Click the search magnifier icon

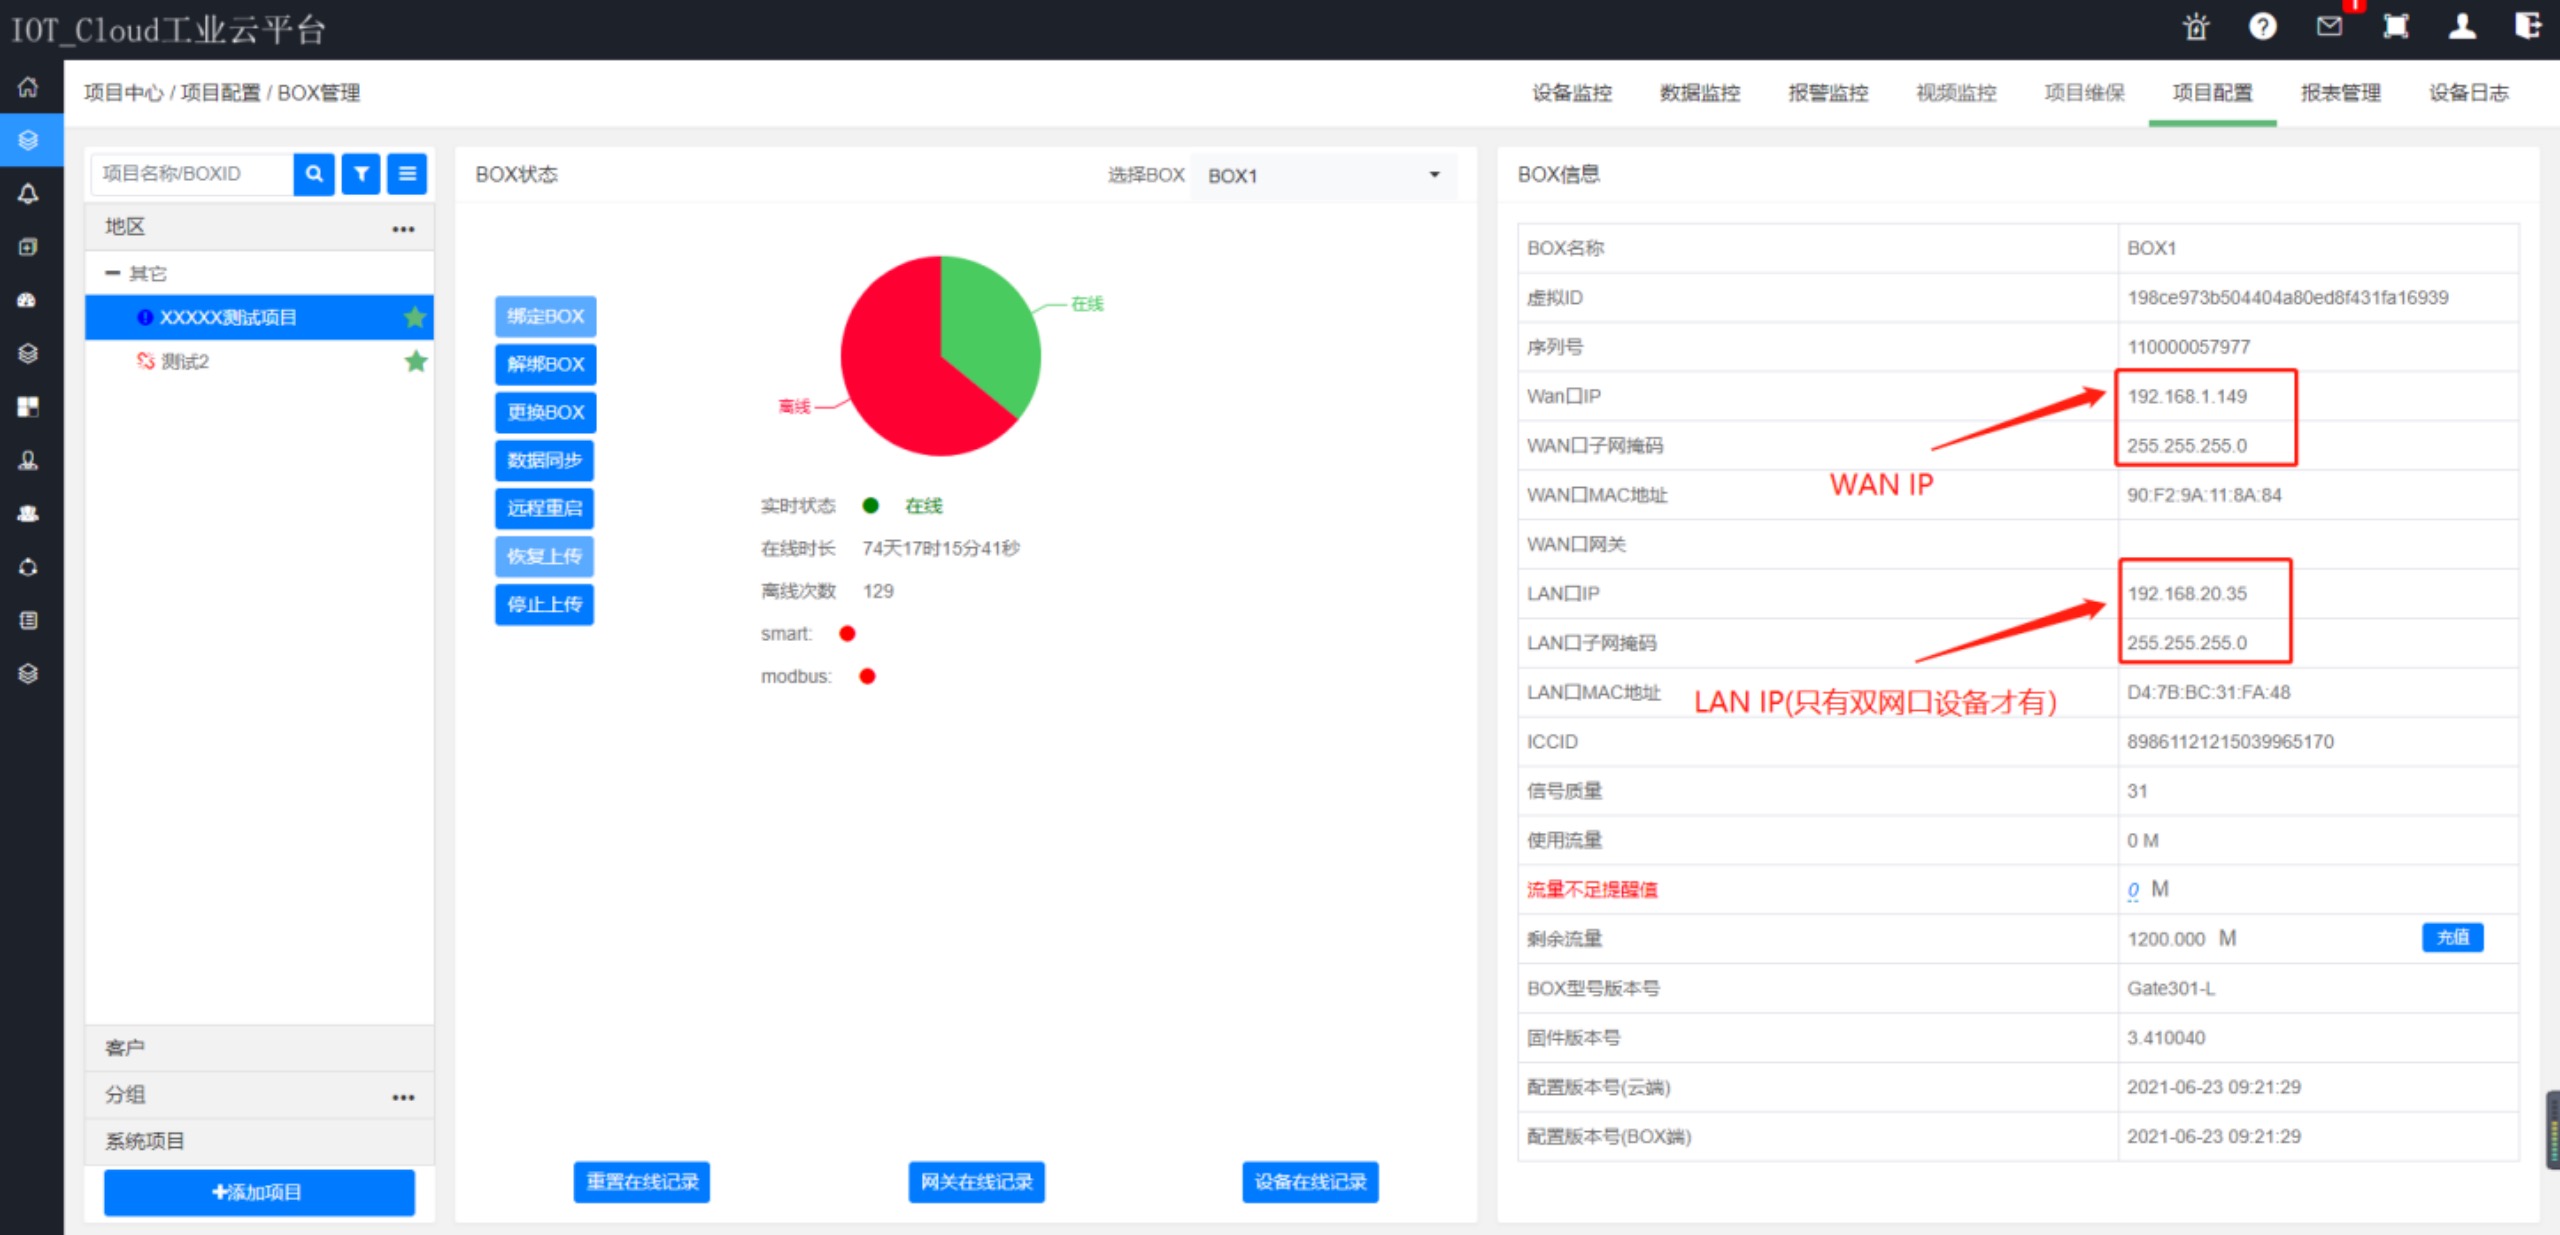coord(314,174)
